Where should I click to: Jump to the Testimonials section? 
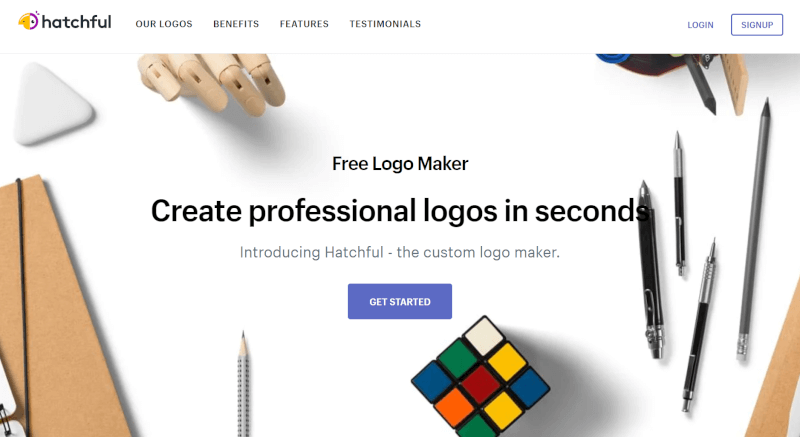[385, 24]
